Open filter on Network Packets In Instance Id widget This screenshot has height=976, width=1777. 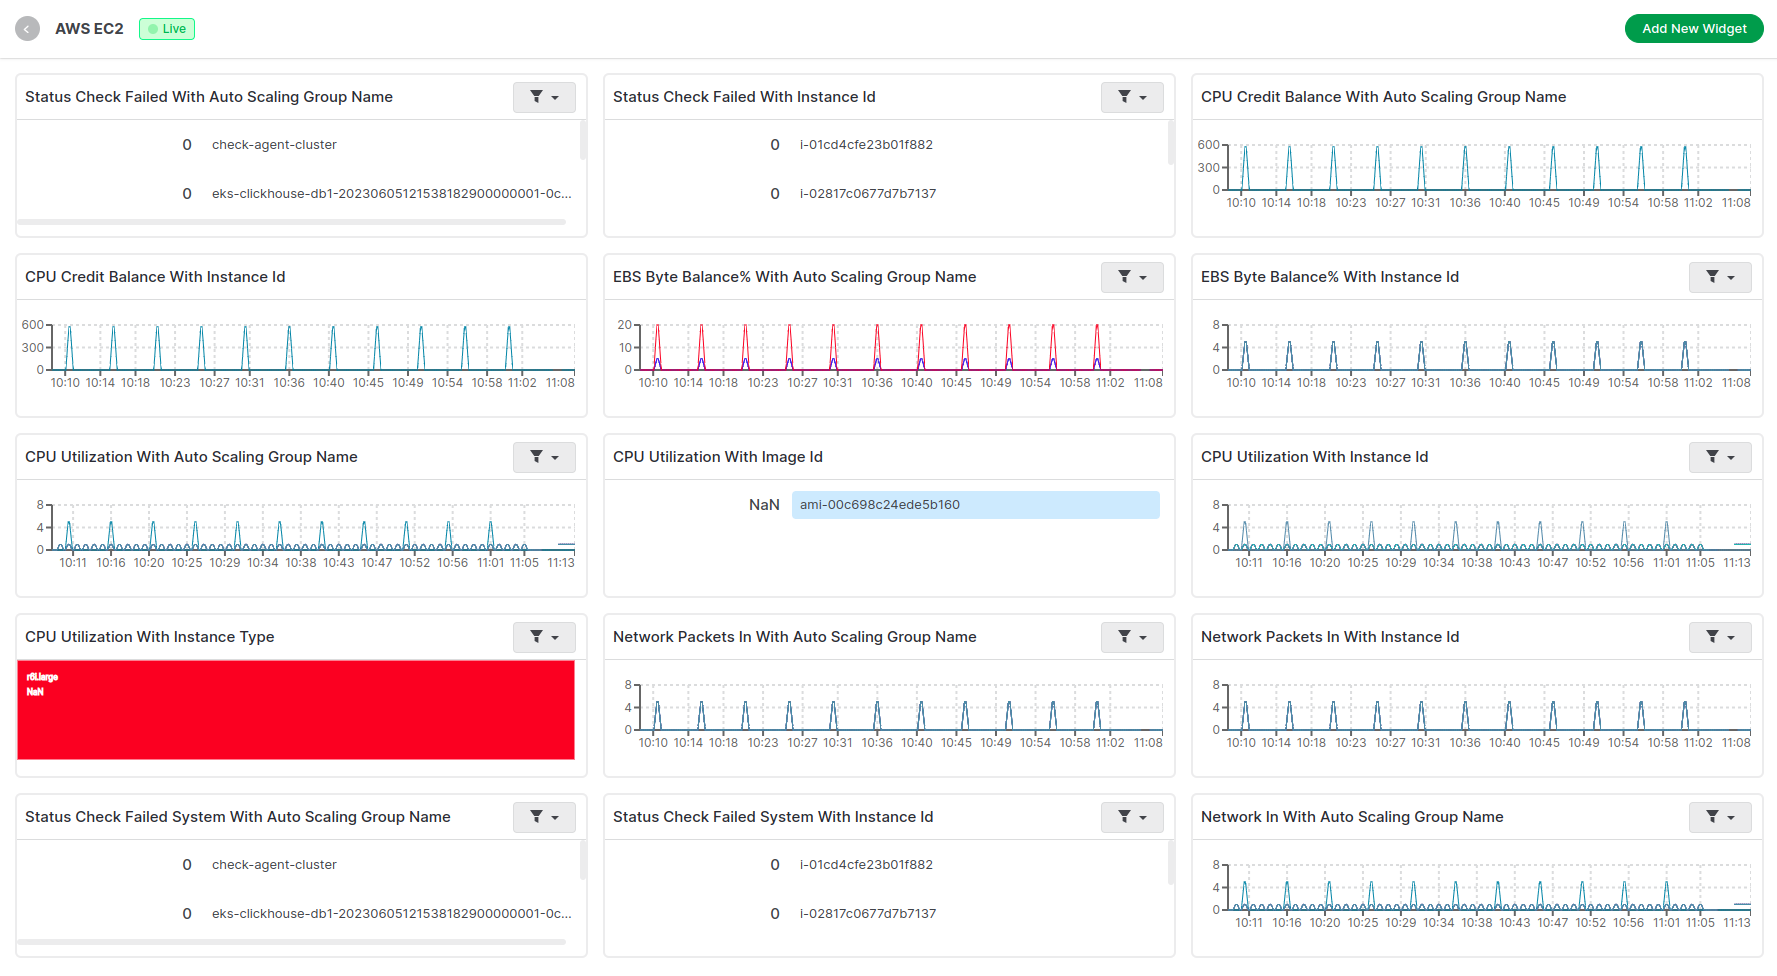point(1720,637)
